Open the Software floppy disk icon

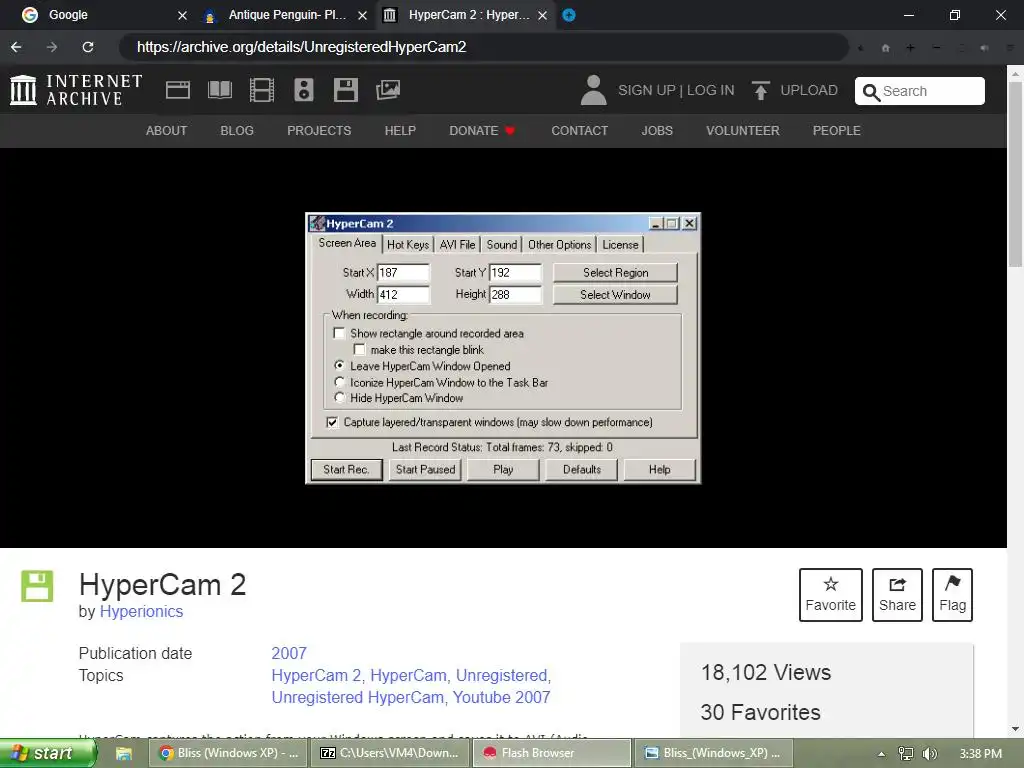point(345,90)
